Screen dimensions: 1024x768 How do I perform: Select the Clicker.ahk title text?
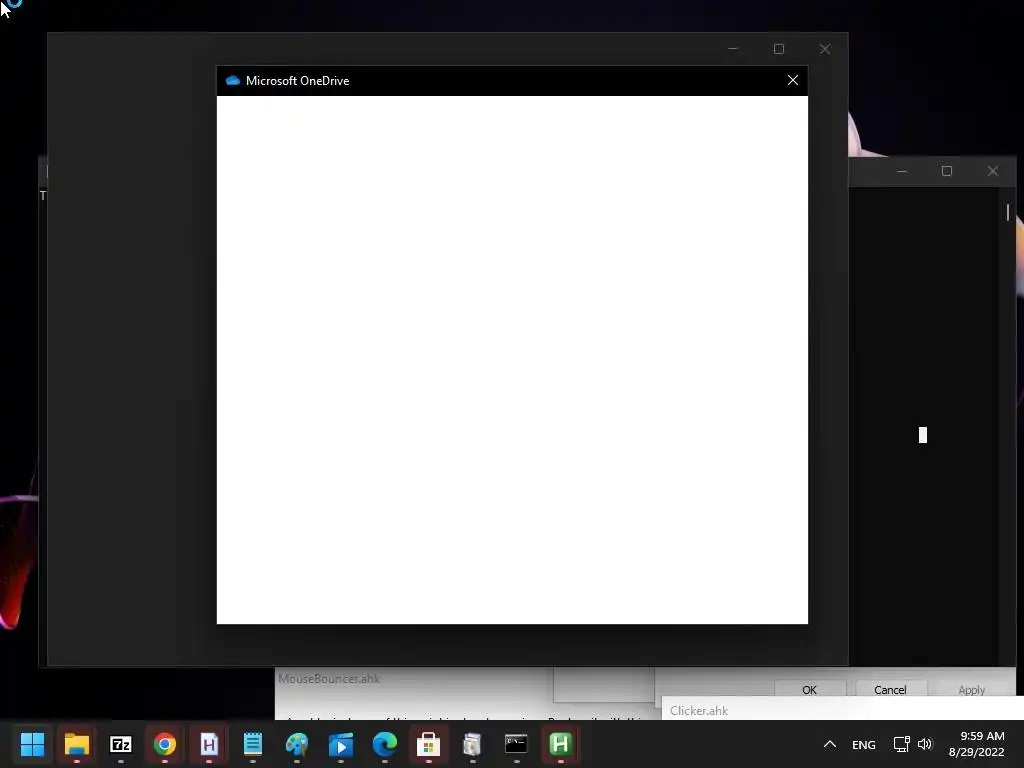point(699,711)
